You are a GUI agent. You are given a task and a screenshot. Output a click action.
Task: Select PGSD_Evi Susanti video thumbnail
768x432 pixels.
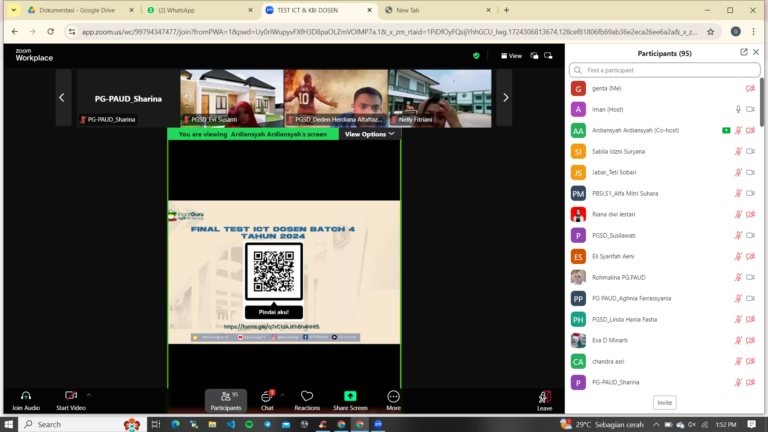pos(232,98)
